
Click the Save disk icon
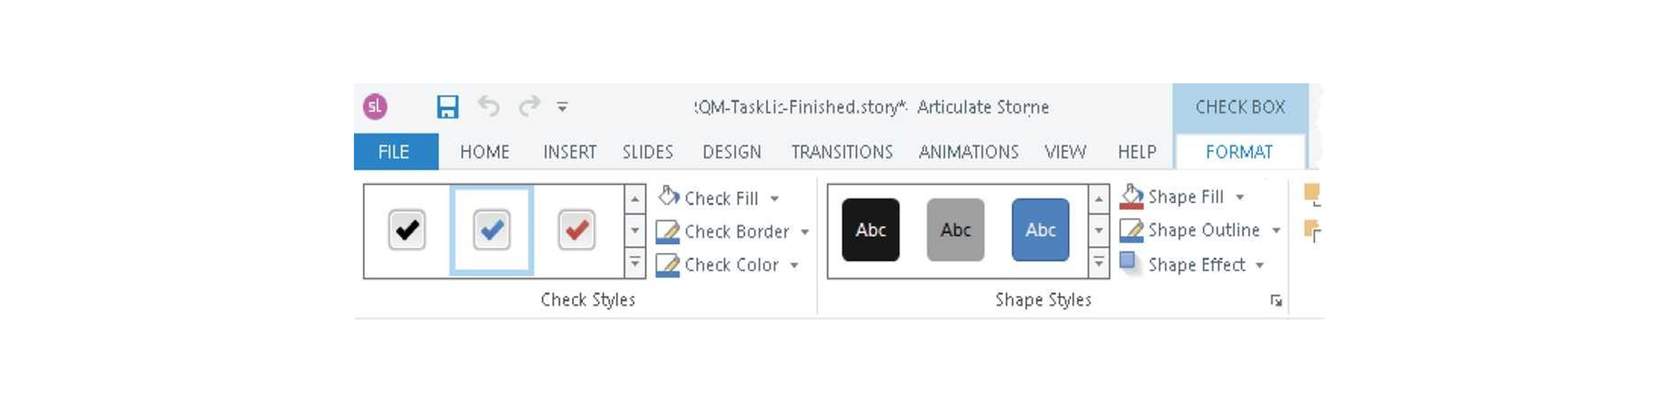[x=447, y=107]
